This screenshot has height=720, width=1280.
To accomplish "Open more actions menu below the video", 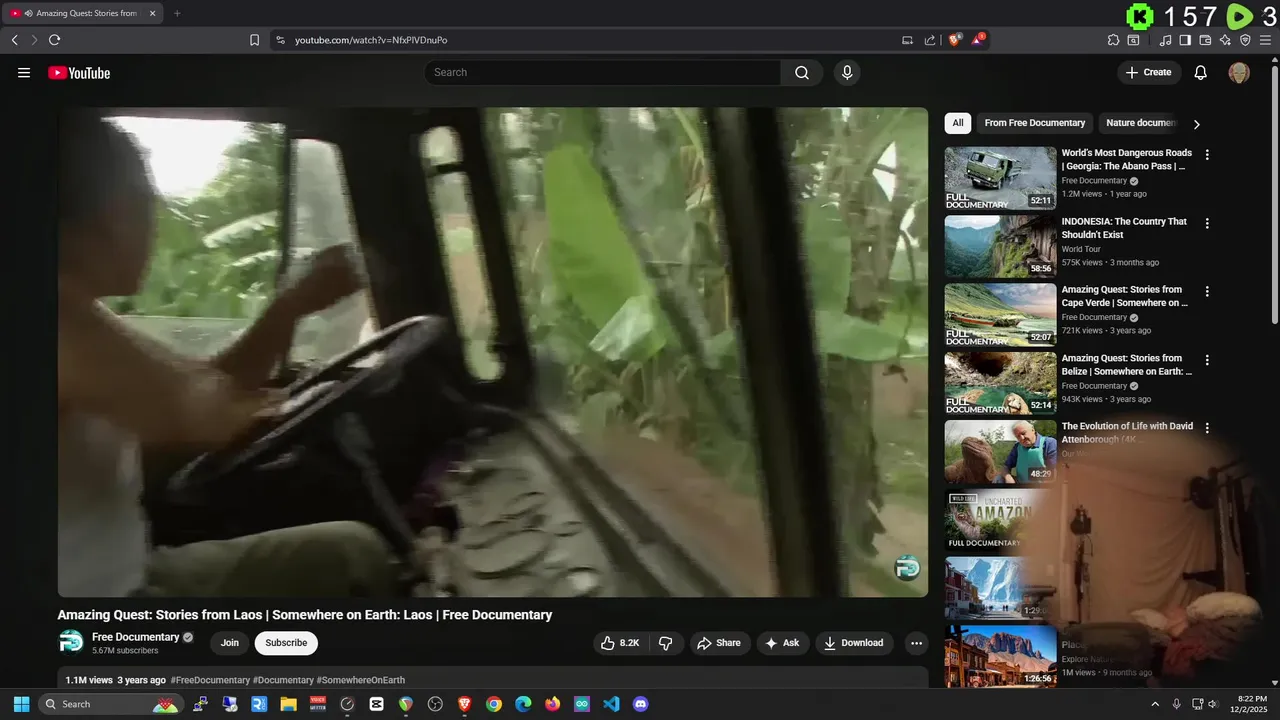I will point(915,643).
